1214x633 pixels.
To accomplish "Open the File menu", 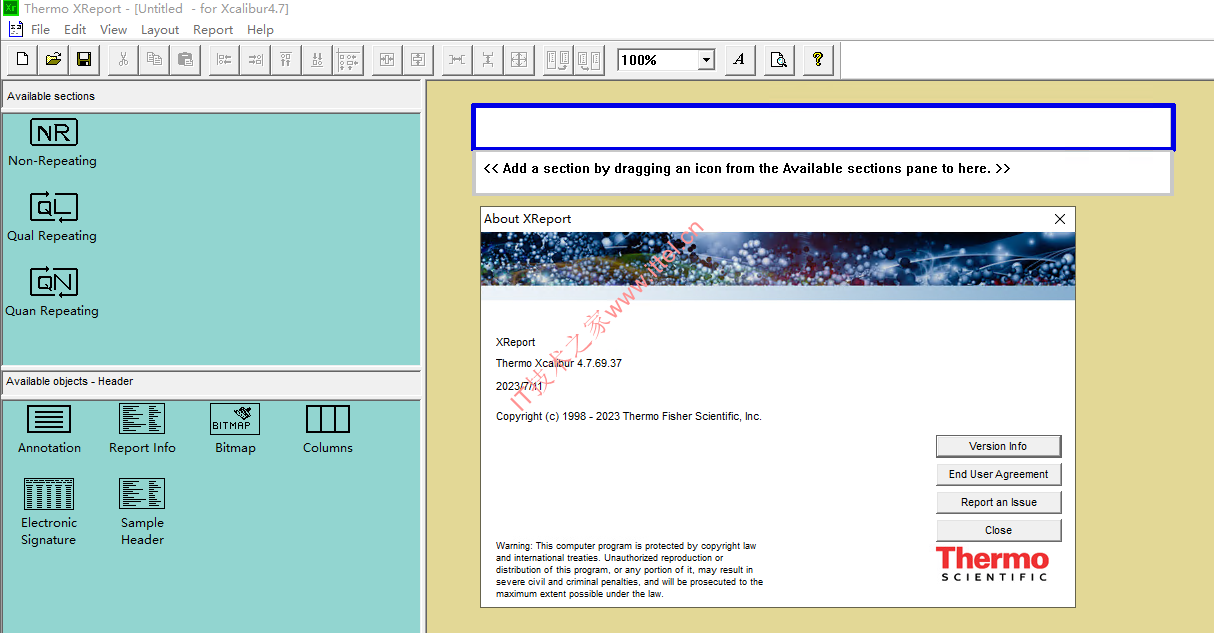I will [40, 30].
